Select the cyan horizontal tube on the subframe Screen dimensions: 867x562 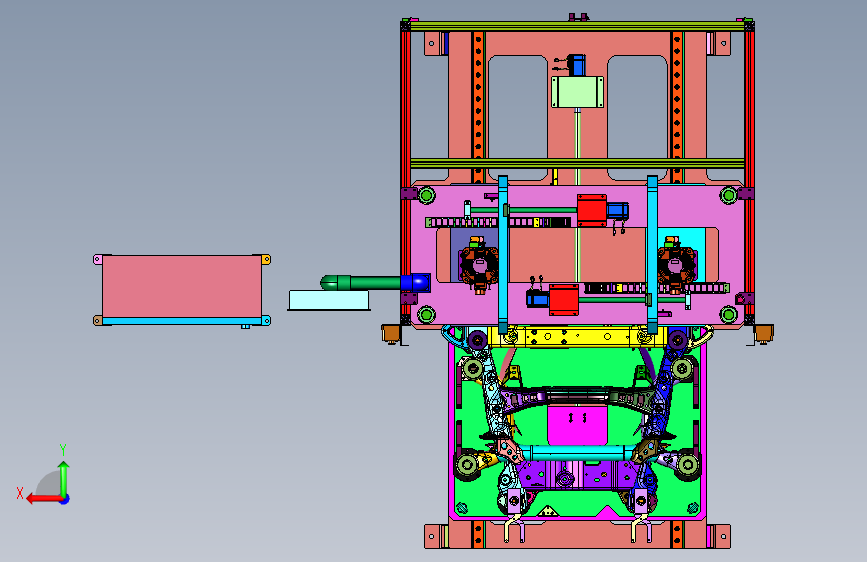577,453
